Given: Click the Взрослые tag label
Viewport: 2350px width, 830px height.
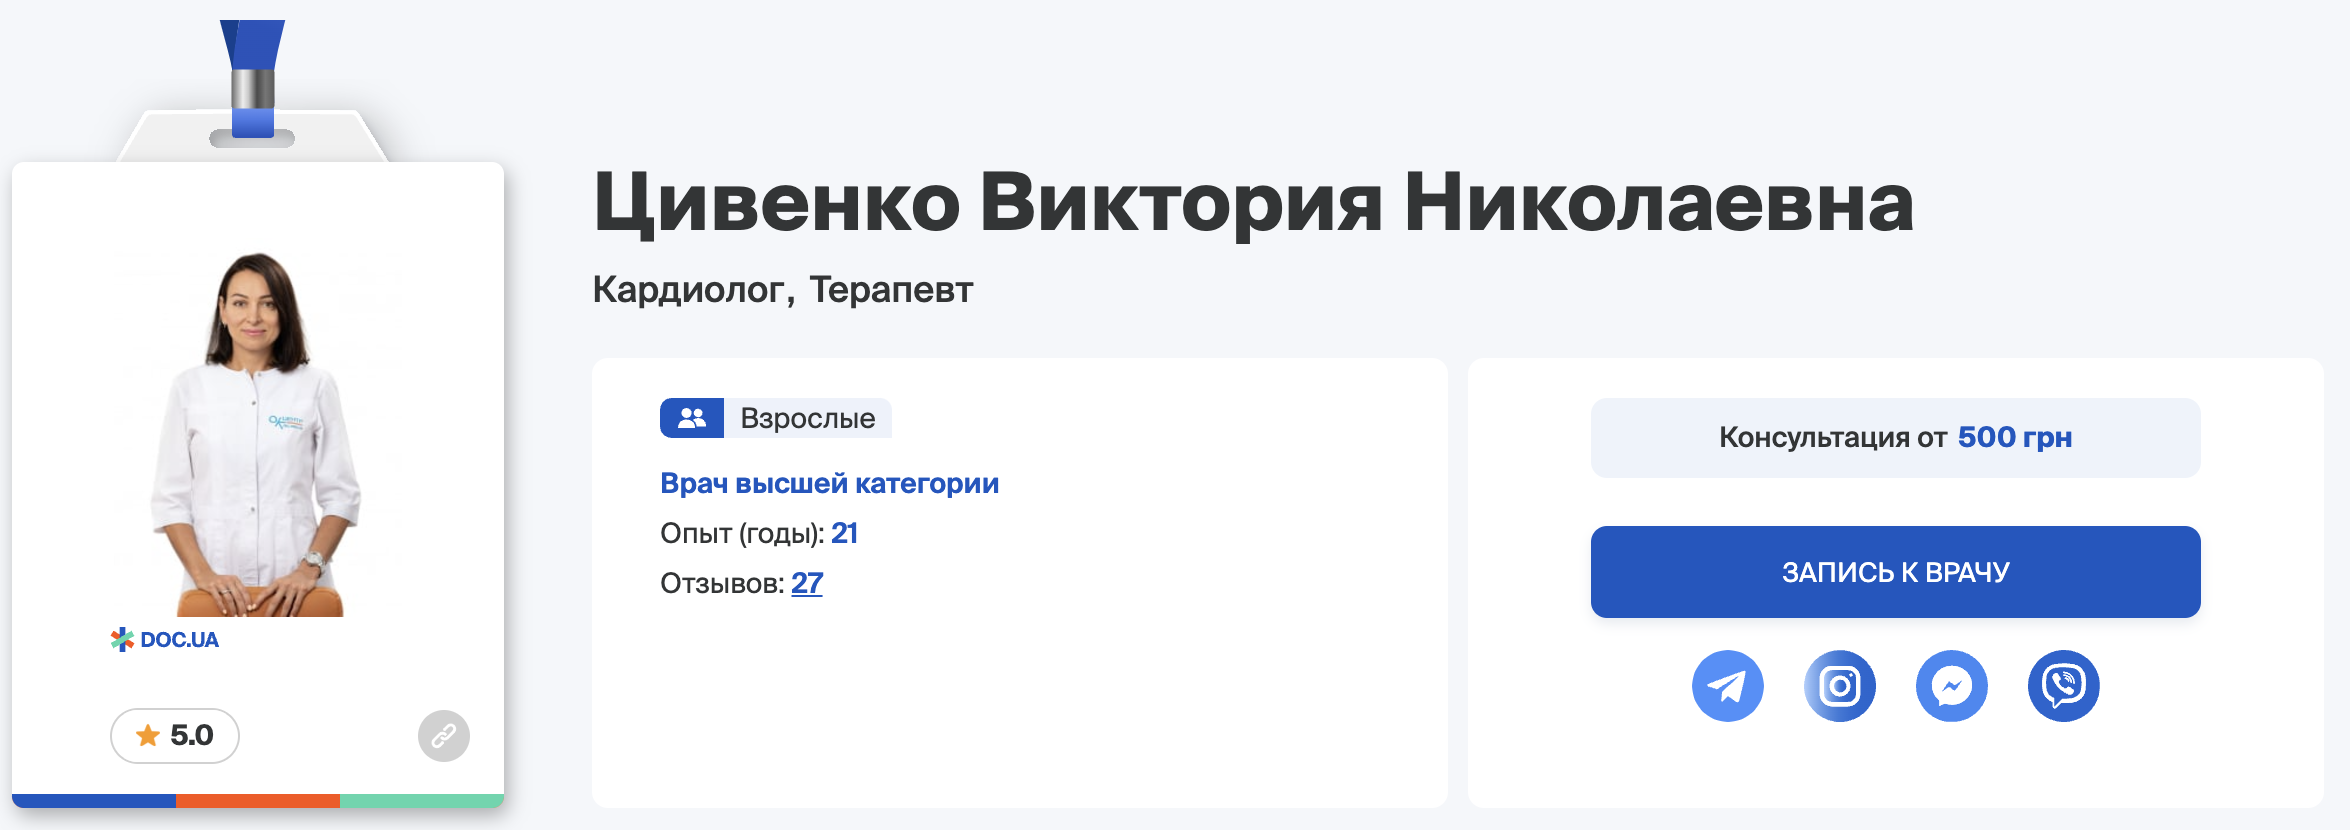Looking at the screenshot, I should click(808, 418).
